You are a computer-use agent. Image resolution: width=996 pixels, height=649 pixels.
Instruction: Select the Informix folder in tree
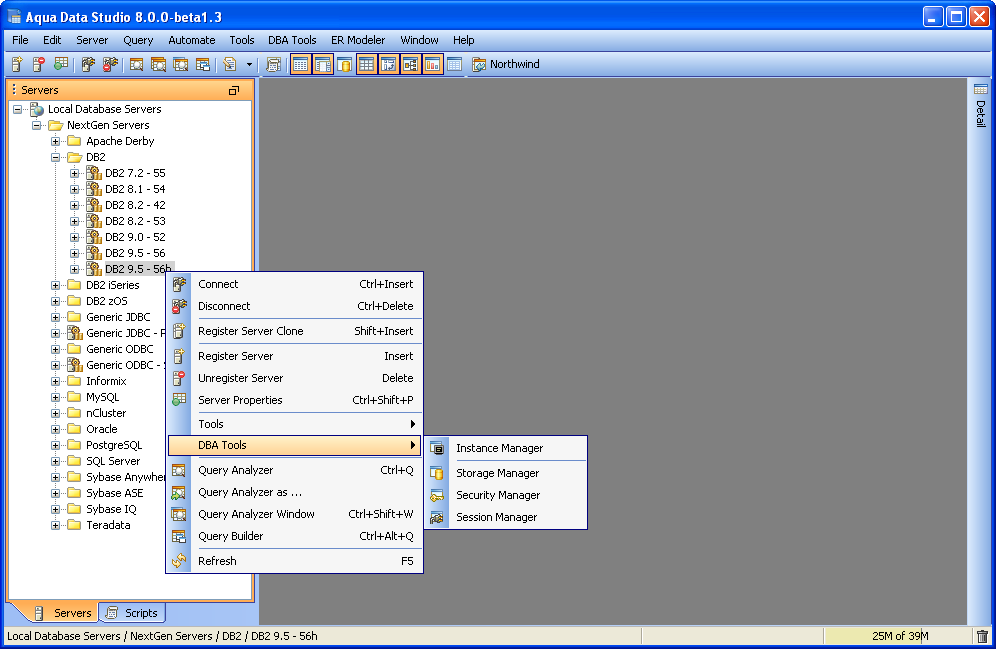(106, 381)
